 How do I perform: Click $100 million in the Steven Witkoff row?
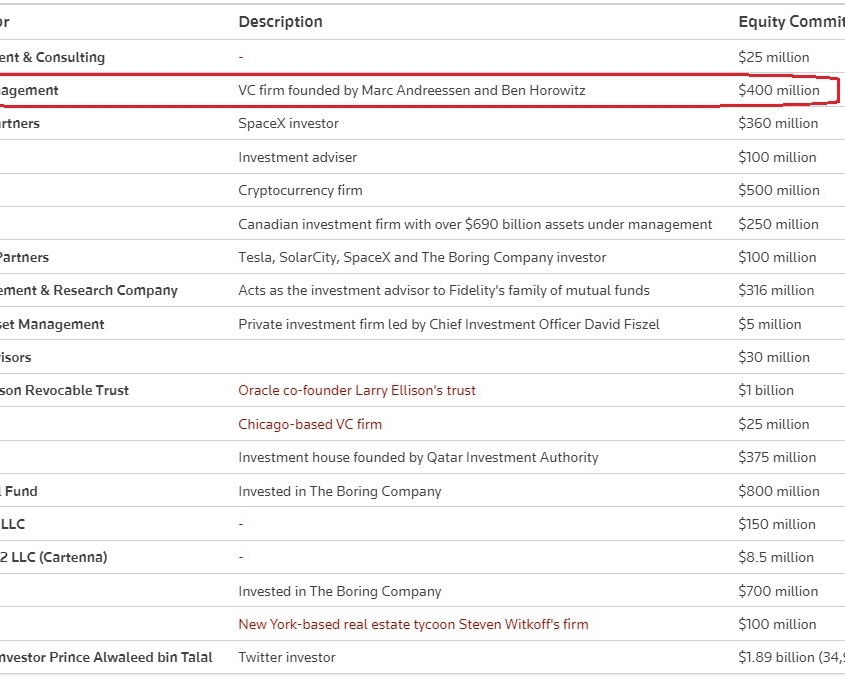(777, 624)
